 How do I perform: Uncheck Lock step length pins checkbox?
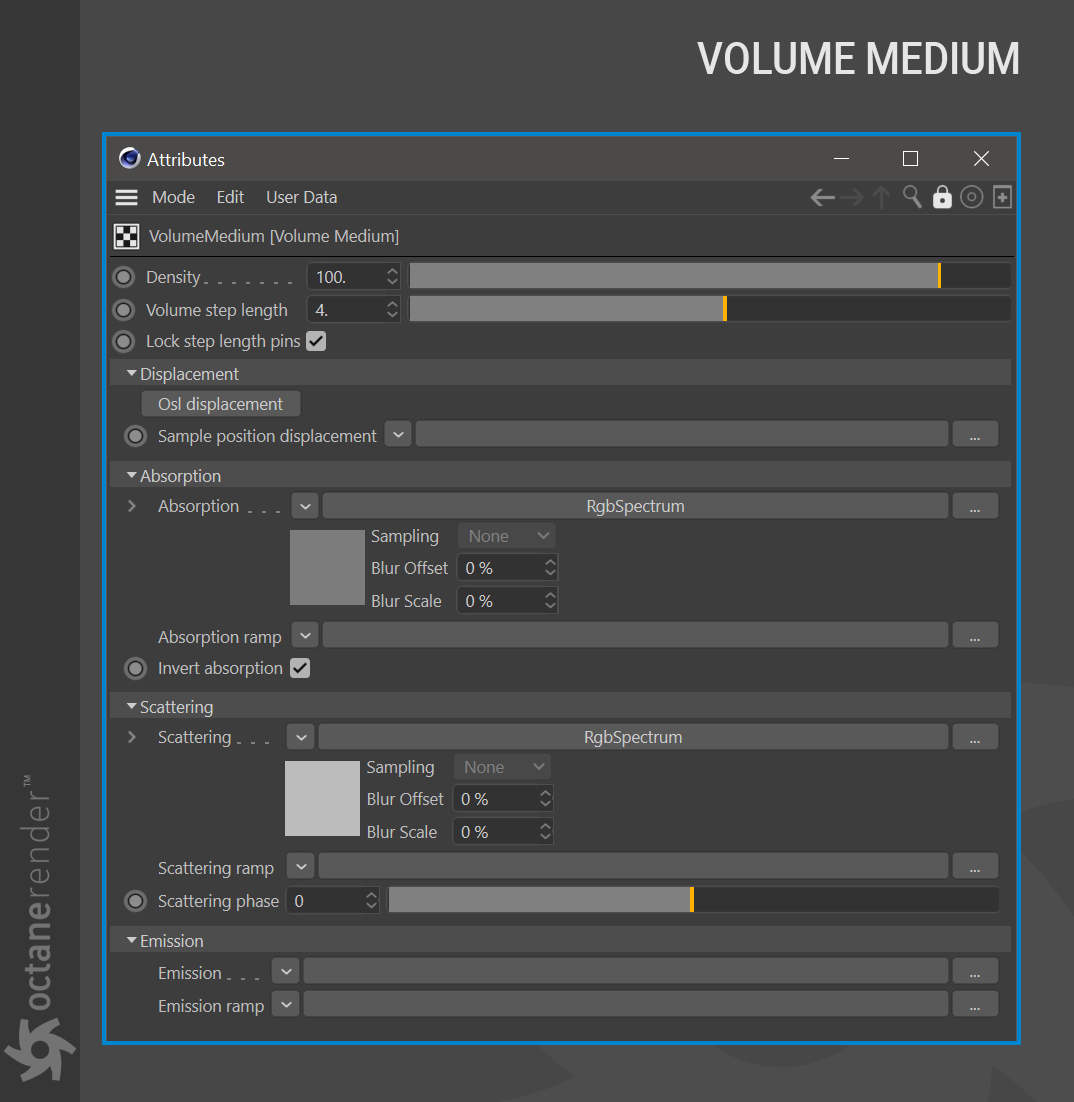click(x=316, y=342)
